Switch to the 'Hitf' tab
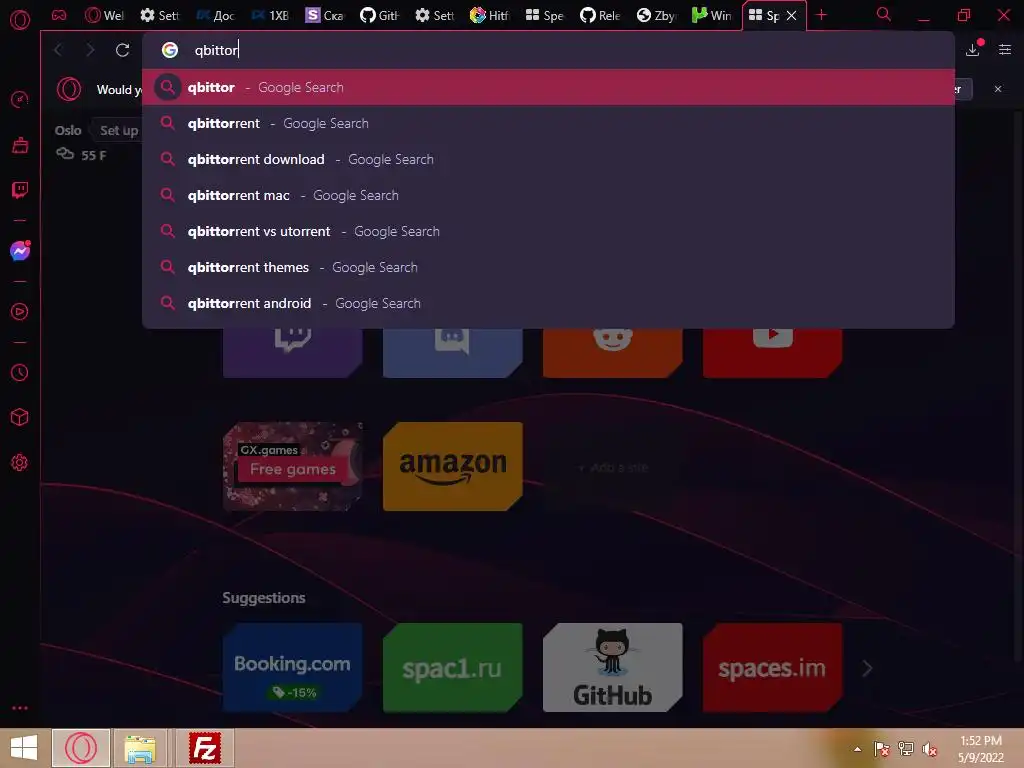 pos(489,15)
